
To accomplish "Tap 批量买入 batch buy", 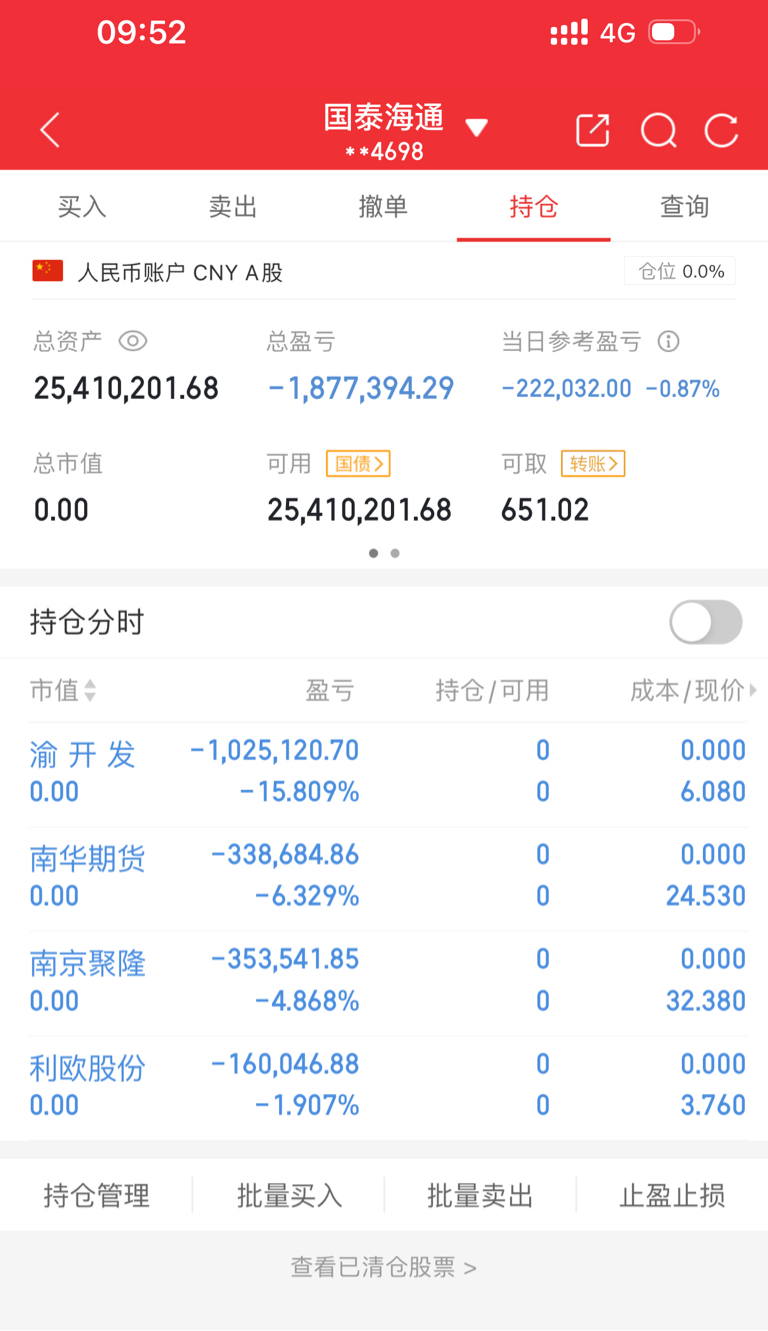I will (x=289, y=1195).
